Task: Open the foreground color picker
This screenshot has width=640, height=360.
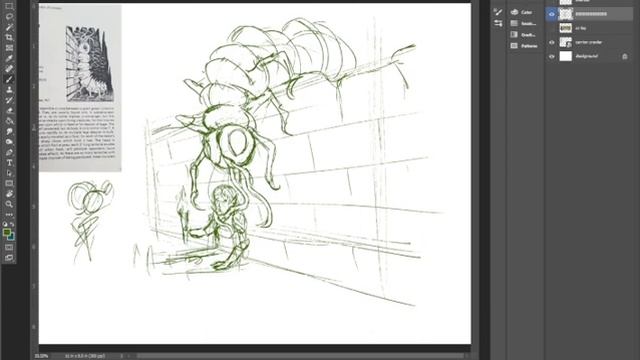Action: [x=7, y=233]
